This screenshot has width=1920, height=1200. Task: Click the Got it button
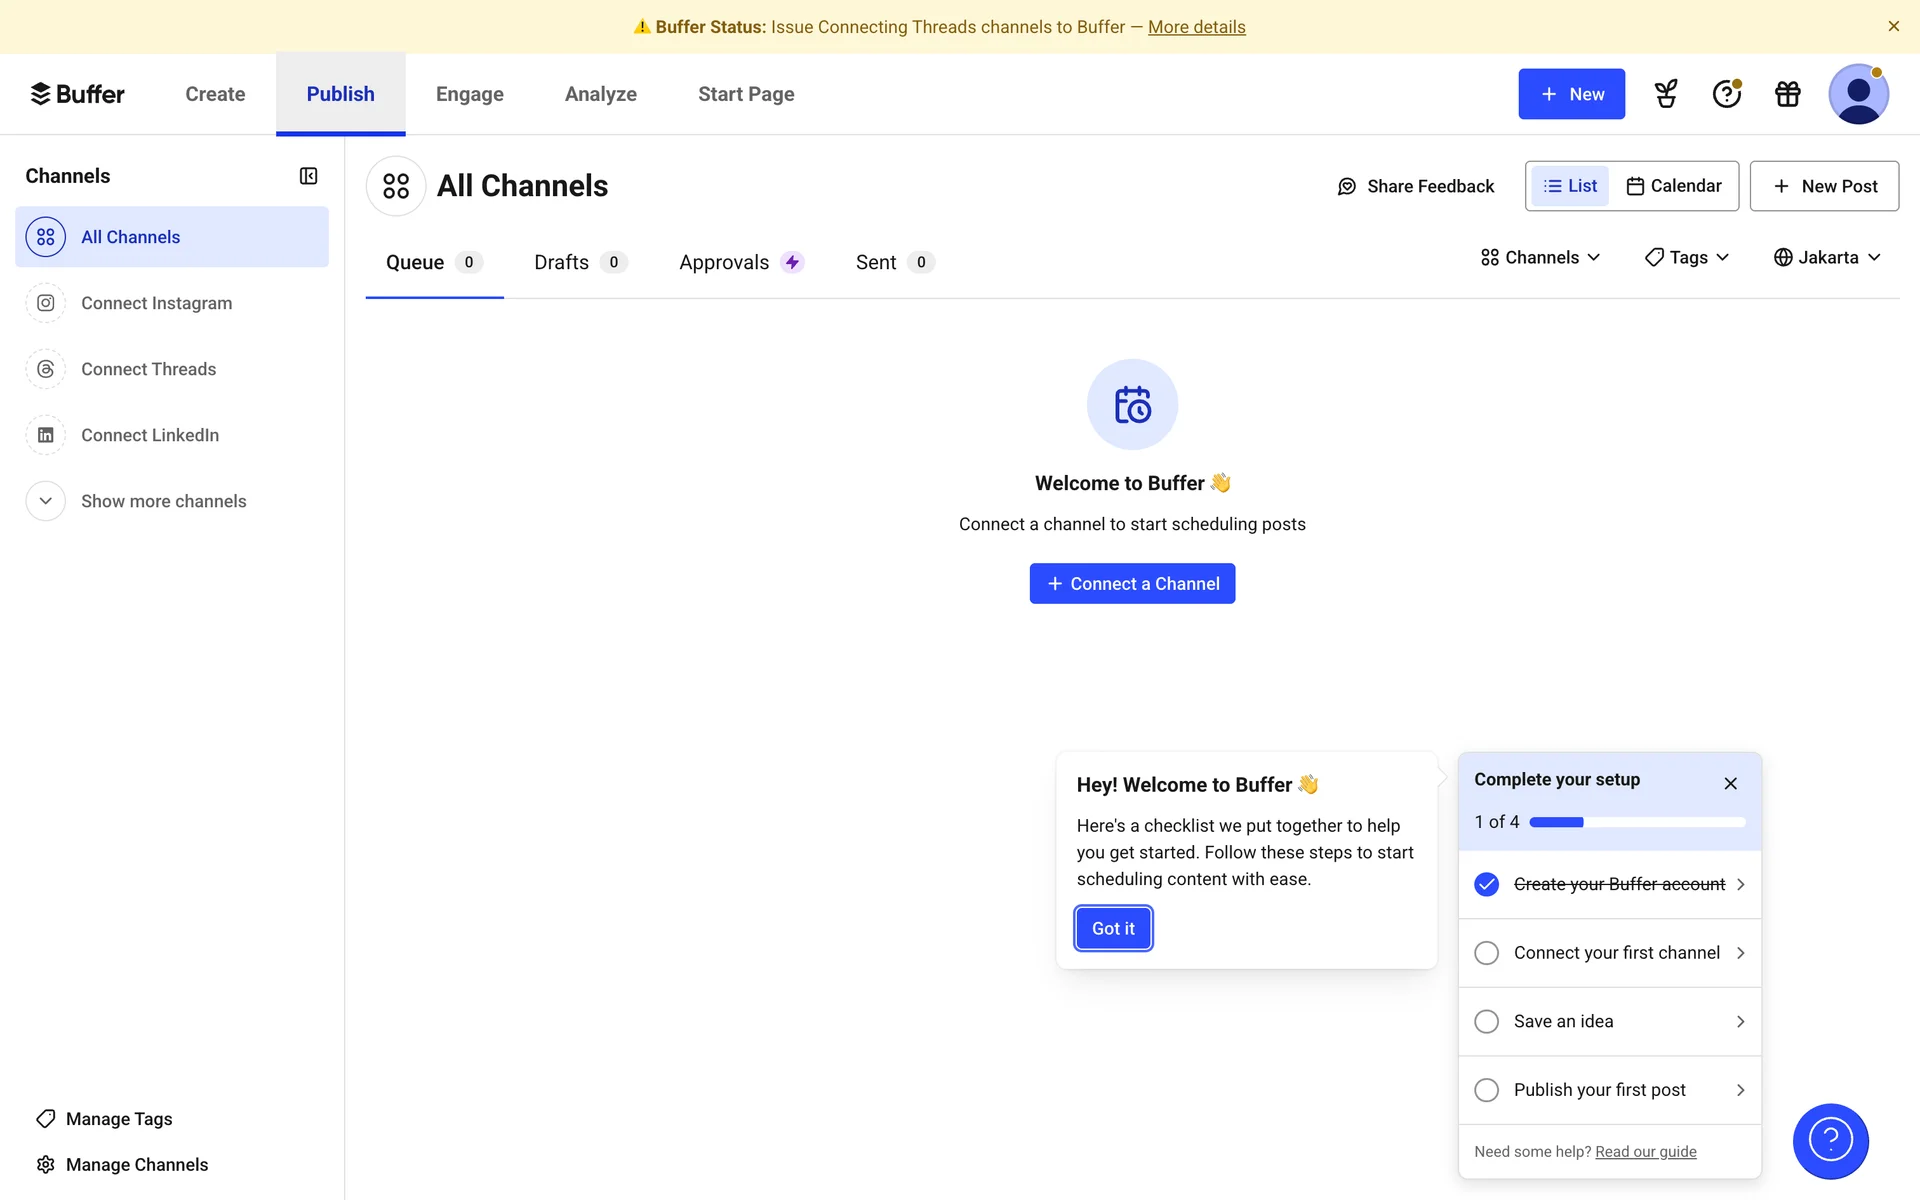tap(1113, 928)
